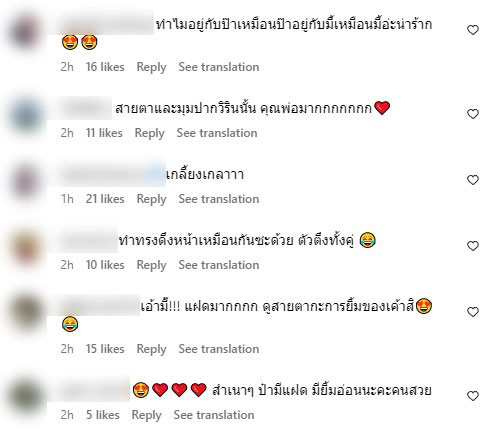This screenshot has height=433, width=487.
Task: See translation of the 11 likes comment
Action: coord(217,133)
